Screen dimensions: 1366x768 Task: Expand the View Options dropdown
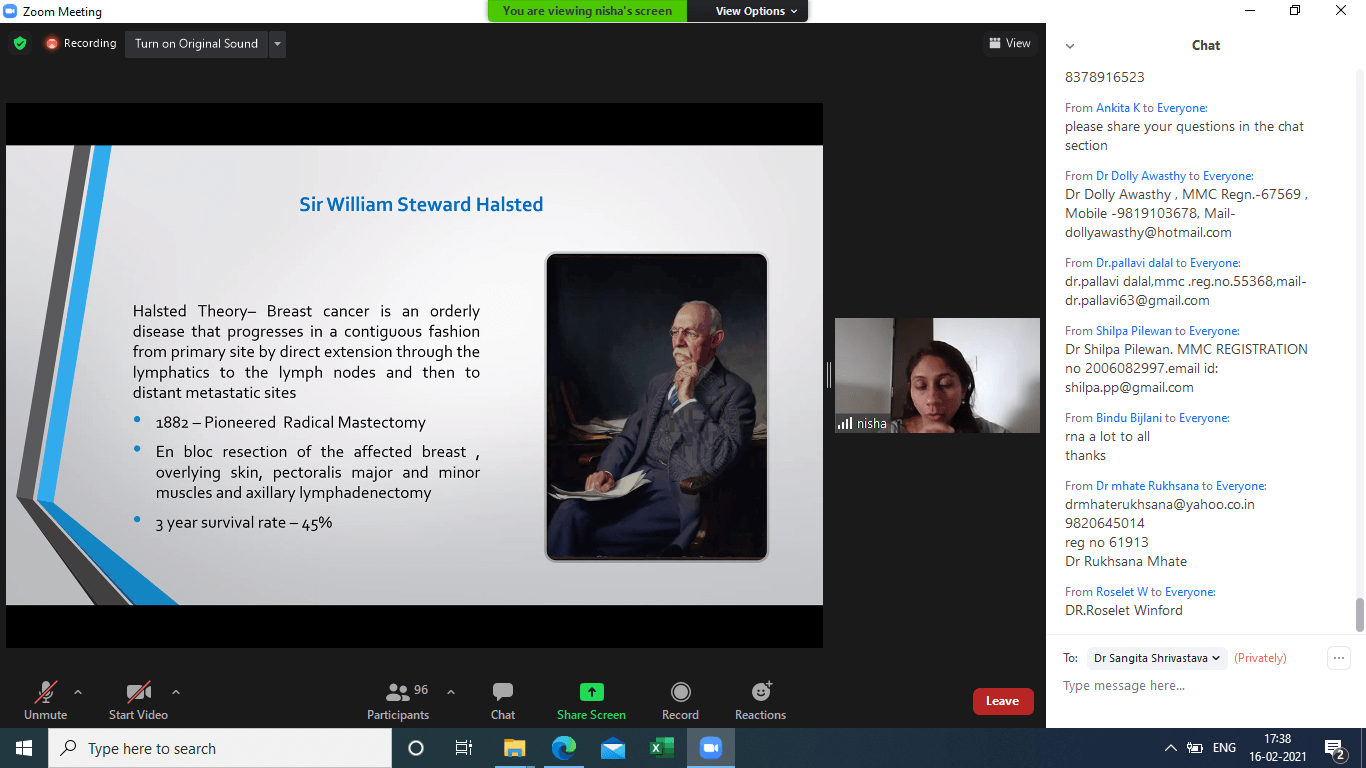pyautogui.click(x=756, y=11)
